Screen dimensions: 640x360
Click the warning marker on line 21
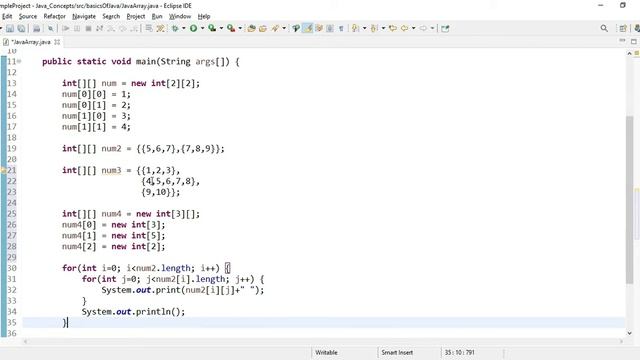3,170
